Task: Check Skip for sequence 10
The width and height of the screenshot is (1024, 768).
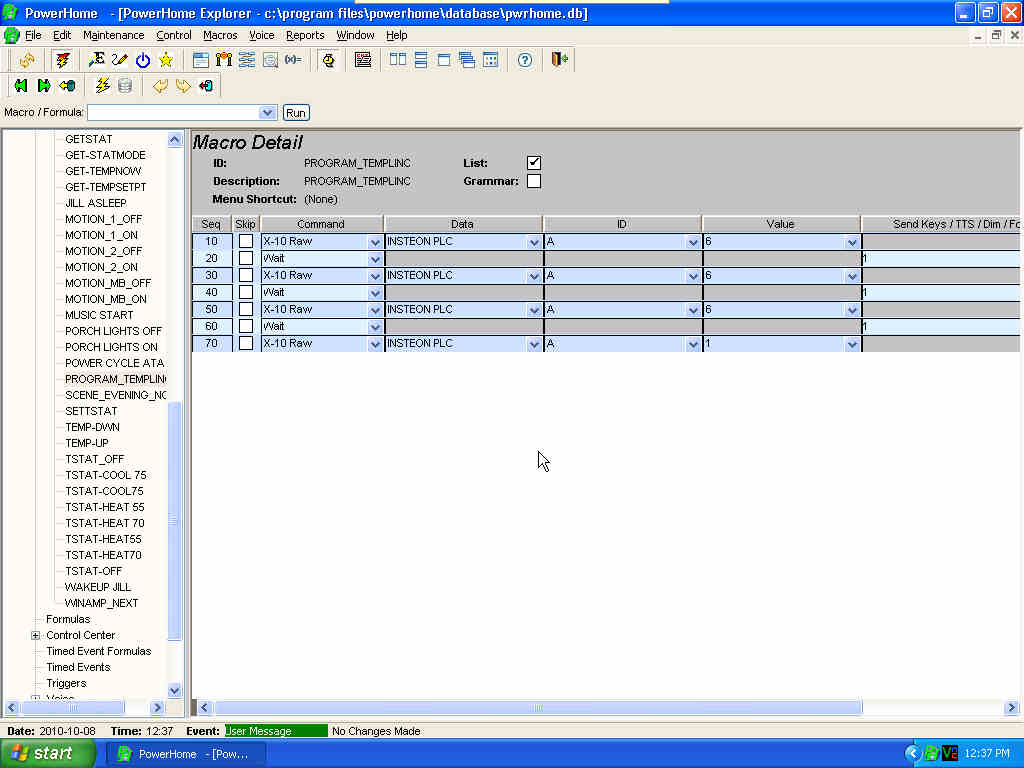Action: click(x=246, y=241)
